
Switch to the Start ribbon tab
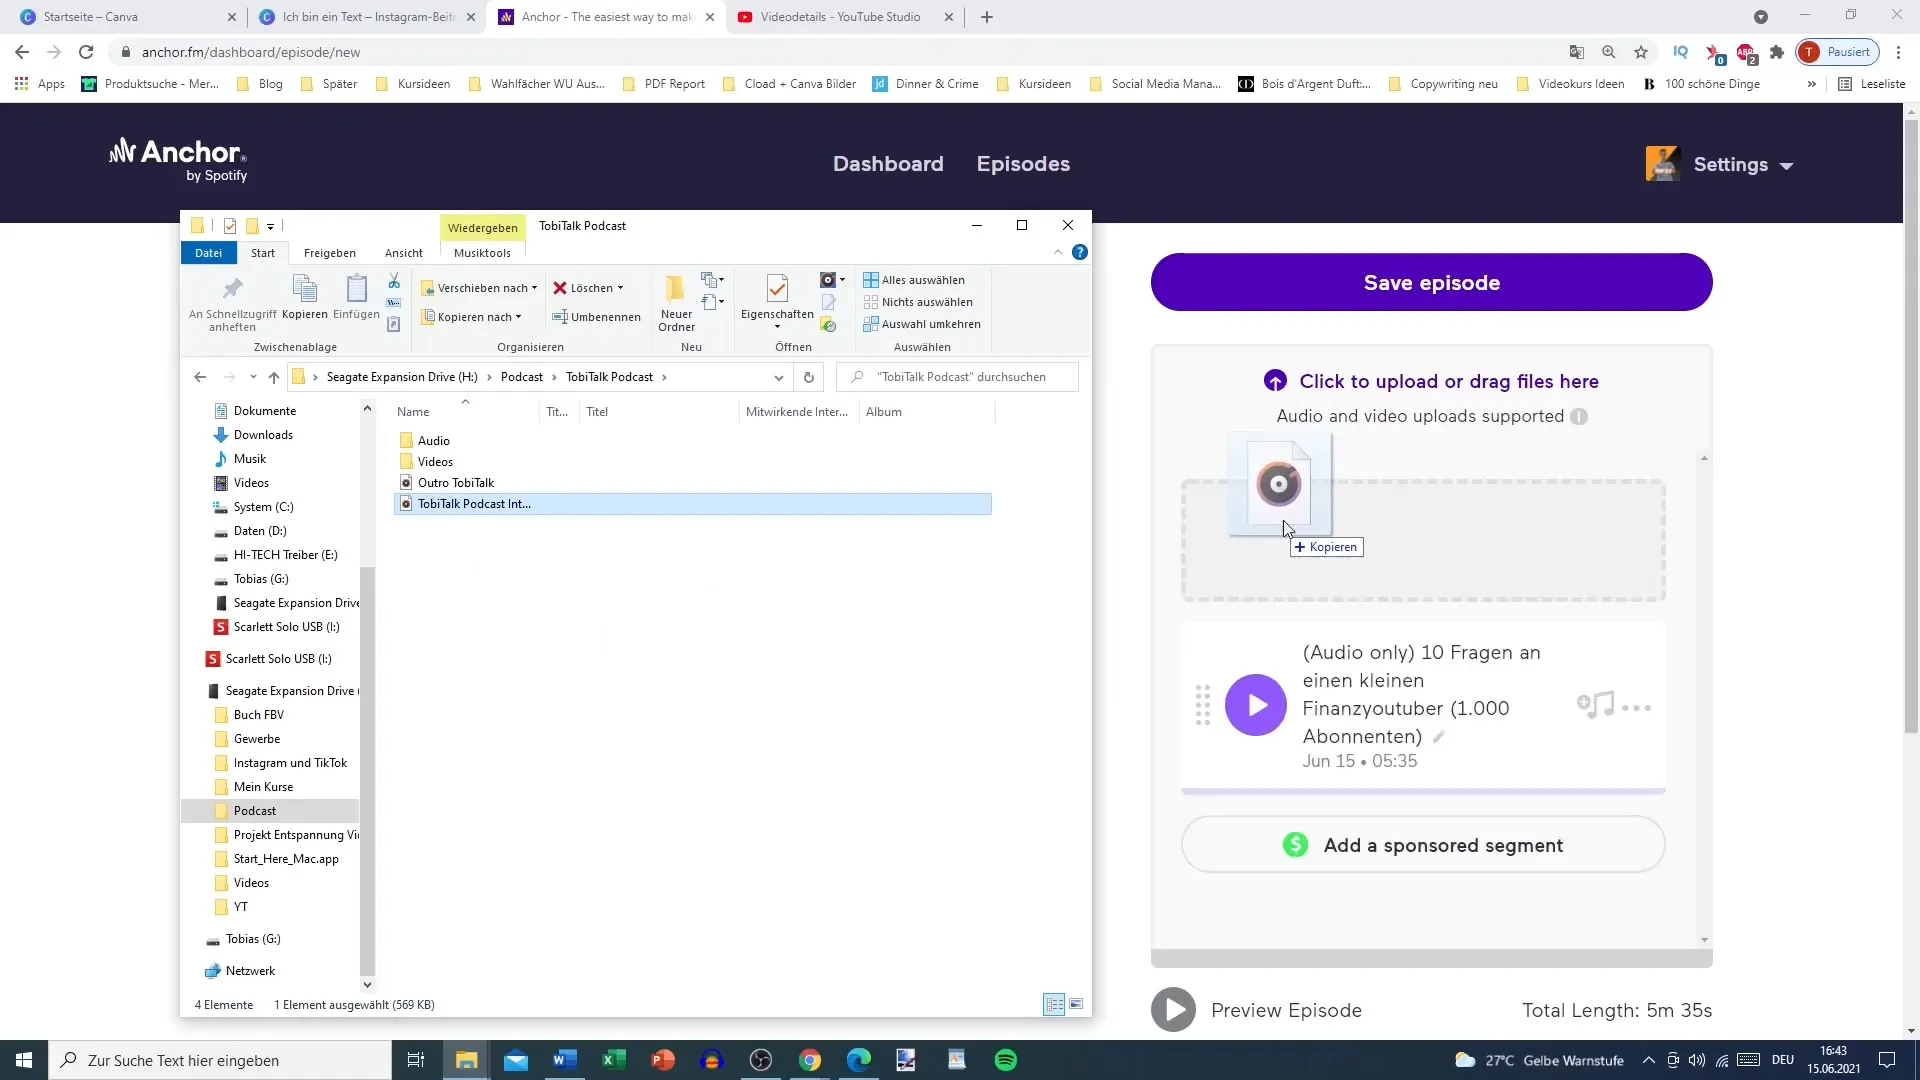pos(263,253)
